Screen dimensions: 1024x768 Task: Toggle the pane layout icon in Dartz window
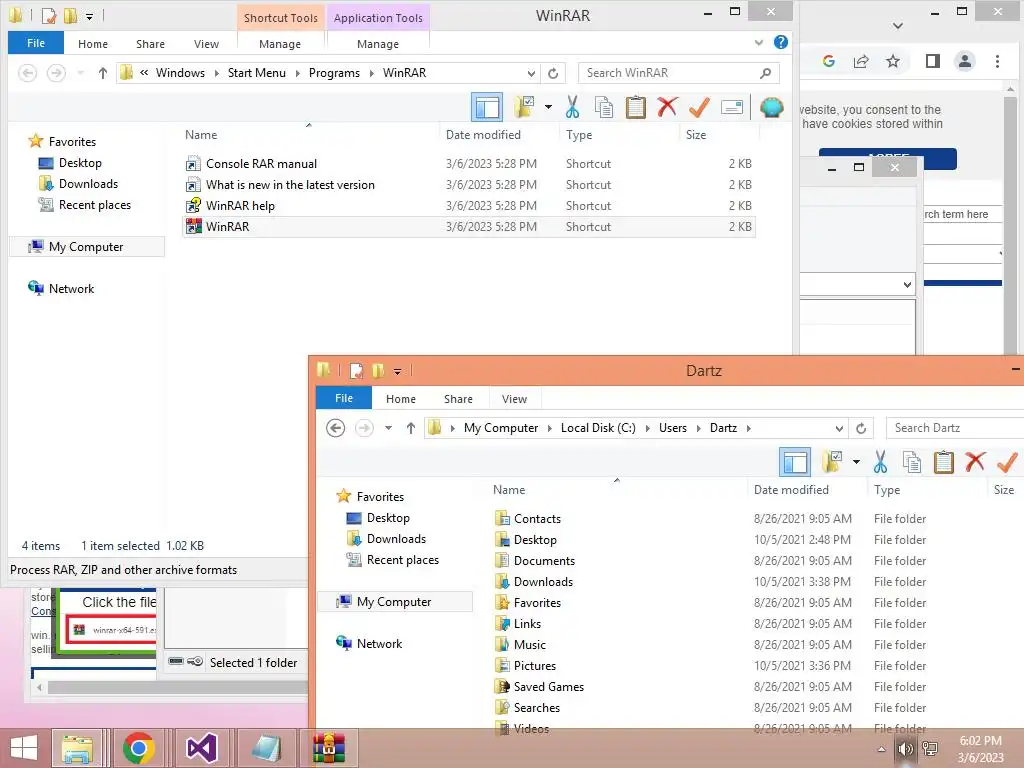795,462
